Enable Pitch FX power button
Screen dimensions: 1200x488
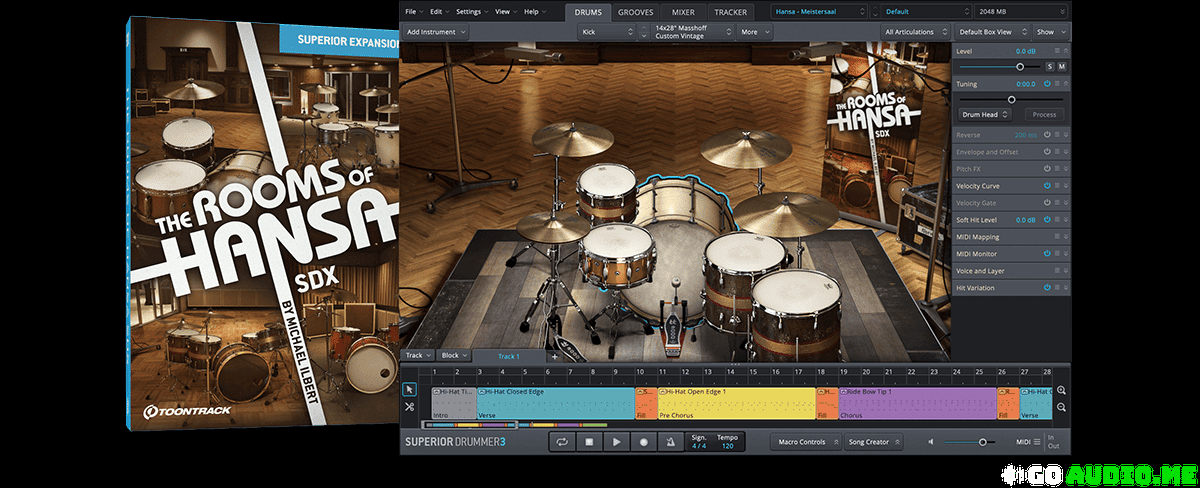pos(1048,169)
